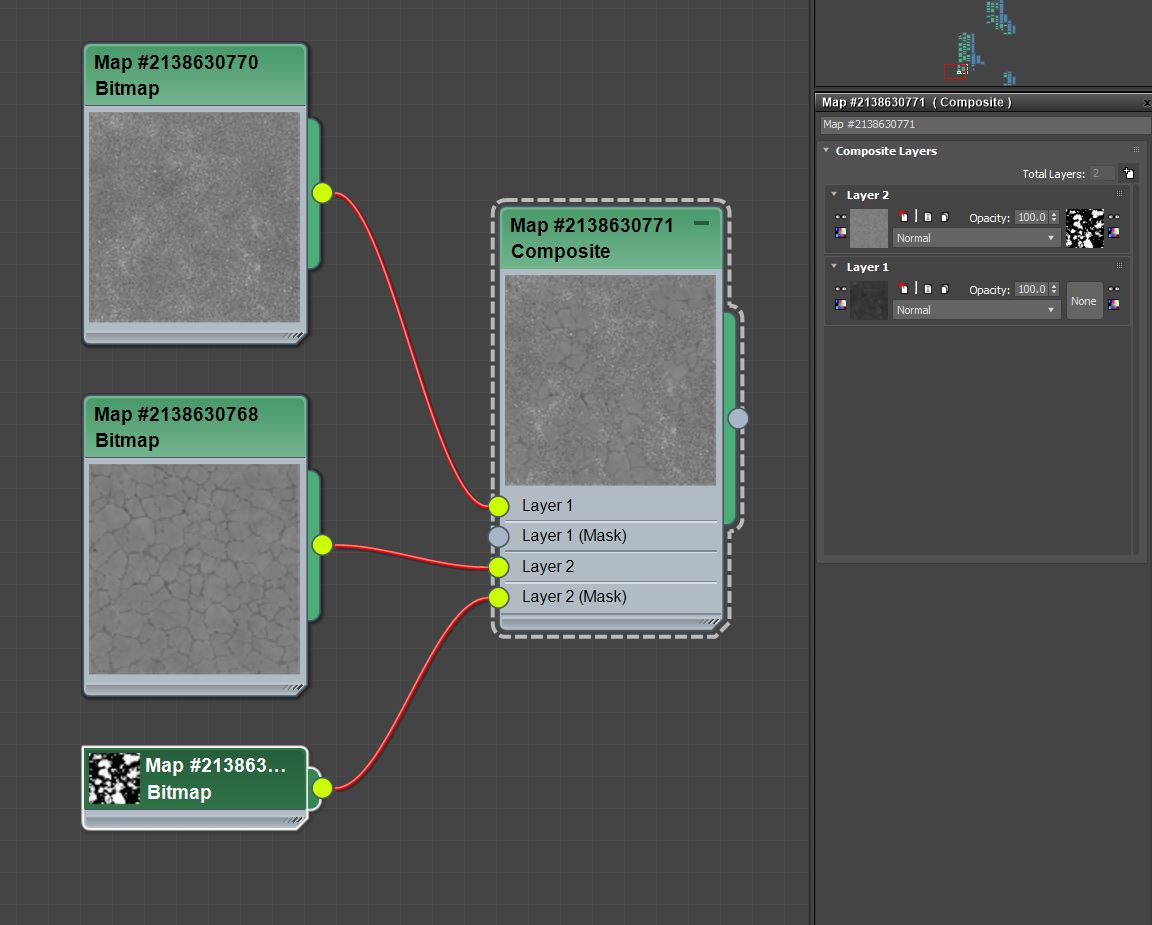Viewport: 1152px width, 925px height.
Task: Hide the Layer 1 texture with eye toggle
Action: click(x=840, y=289)
